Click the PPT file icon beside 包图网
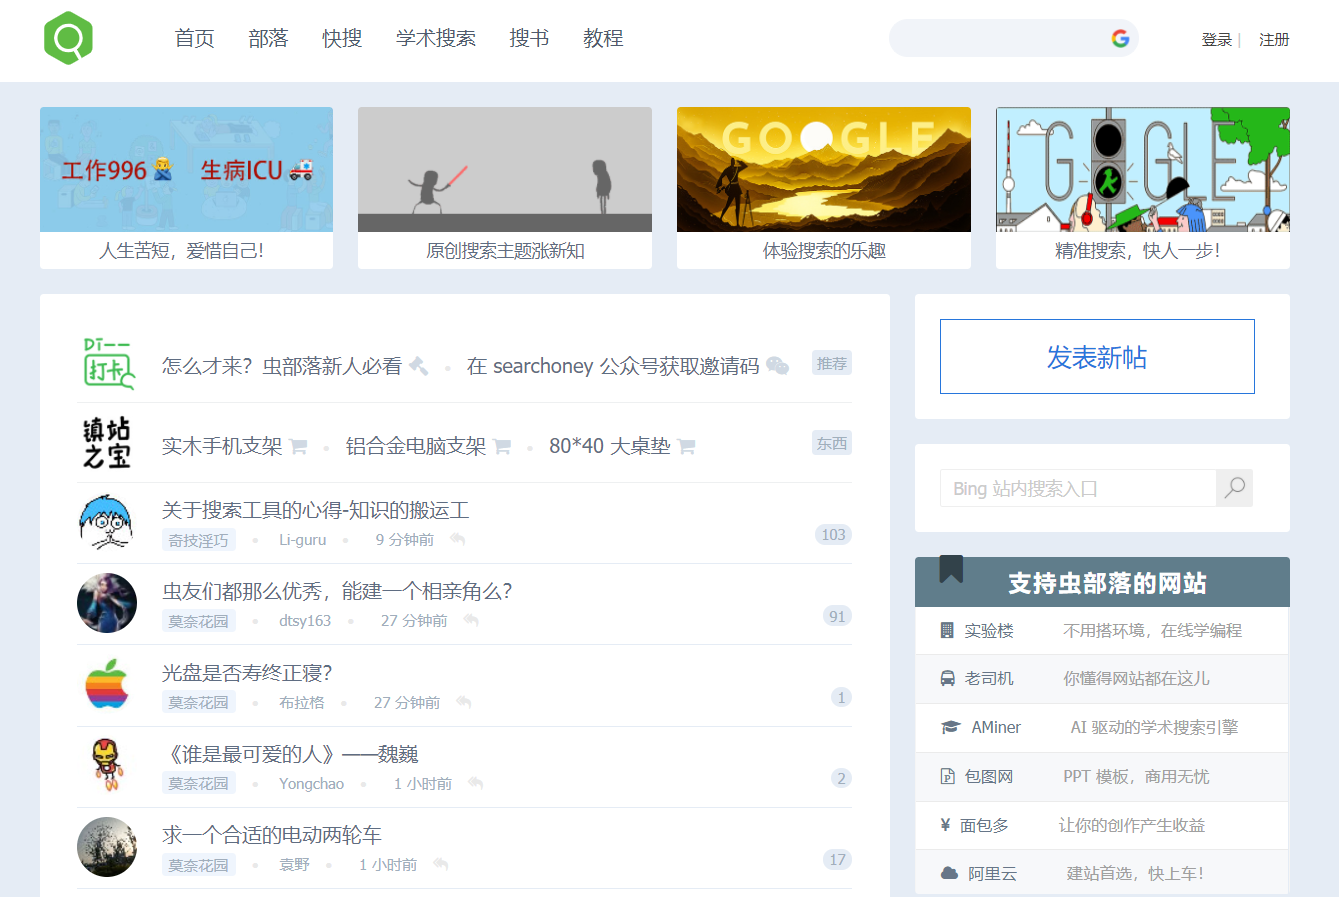The image size is (1339, 897). pos(948,776)
